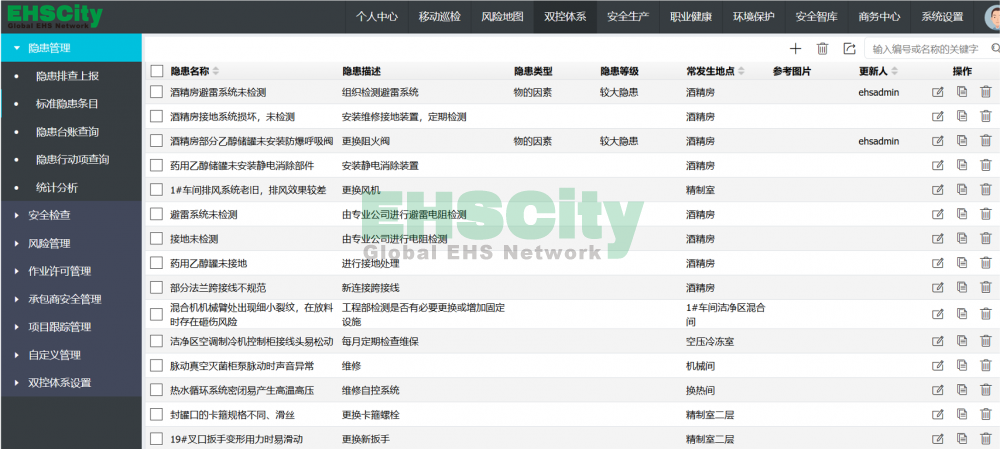
Task: Click the plus icon to add a hazard
Action: (795, 48)
